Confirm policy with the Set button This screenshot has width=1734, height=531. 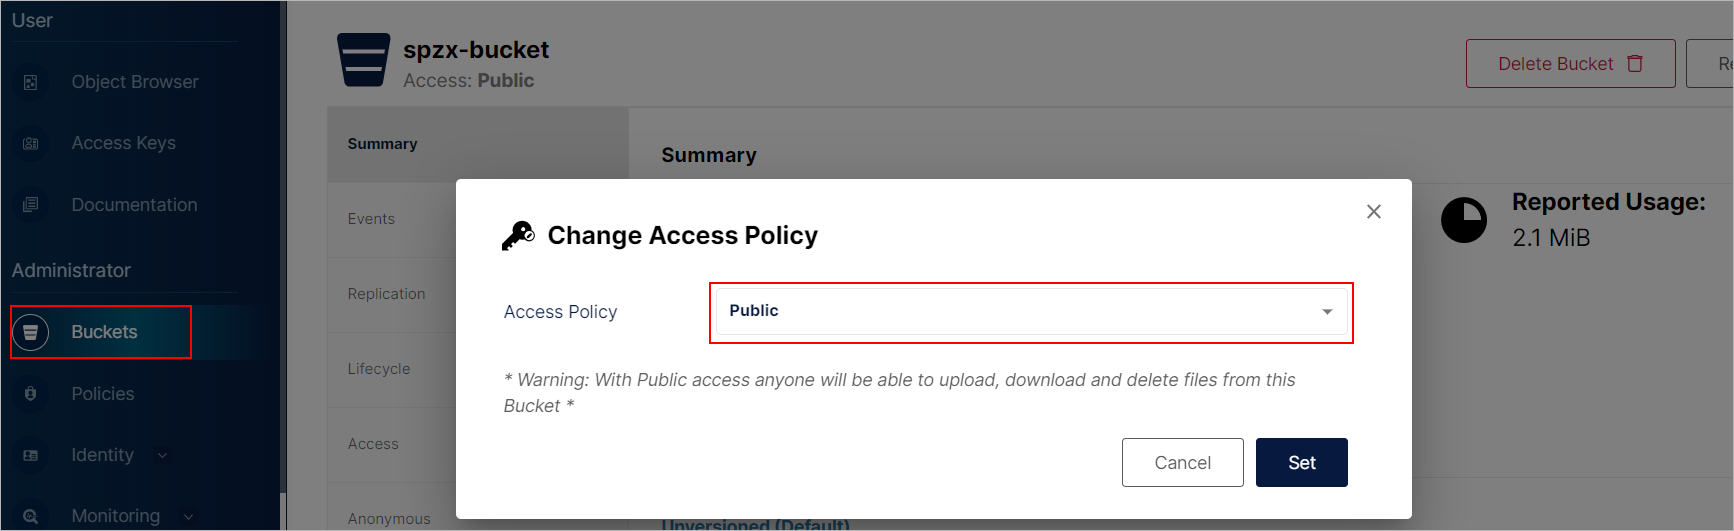[x=1302, y=463]
